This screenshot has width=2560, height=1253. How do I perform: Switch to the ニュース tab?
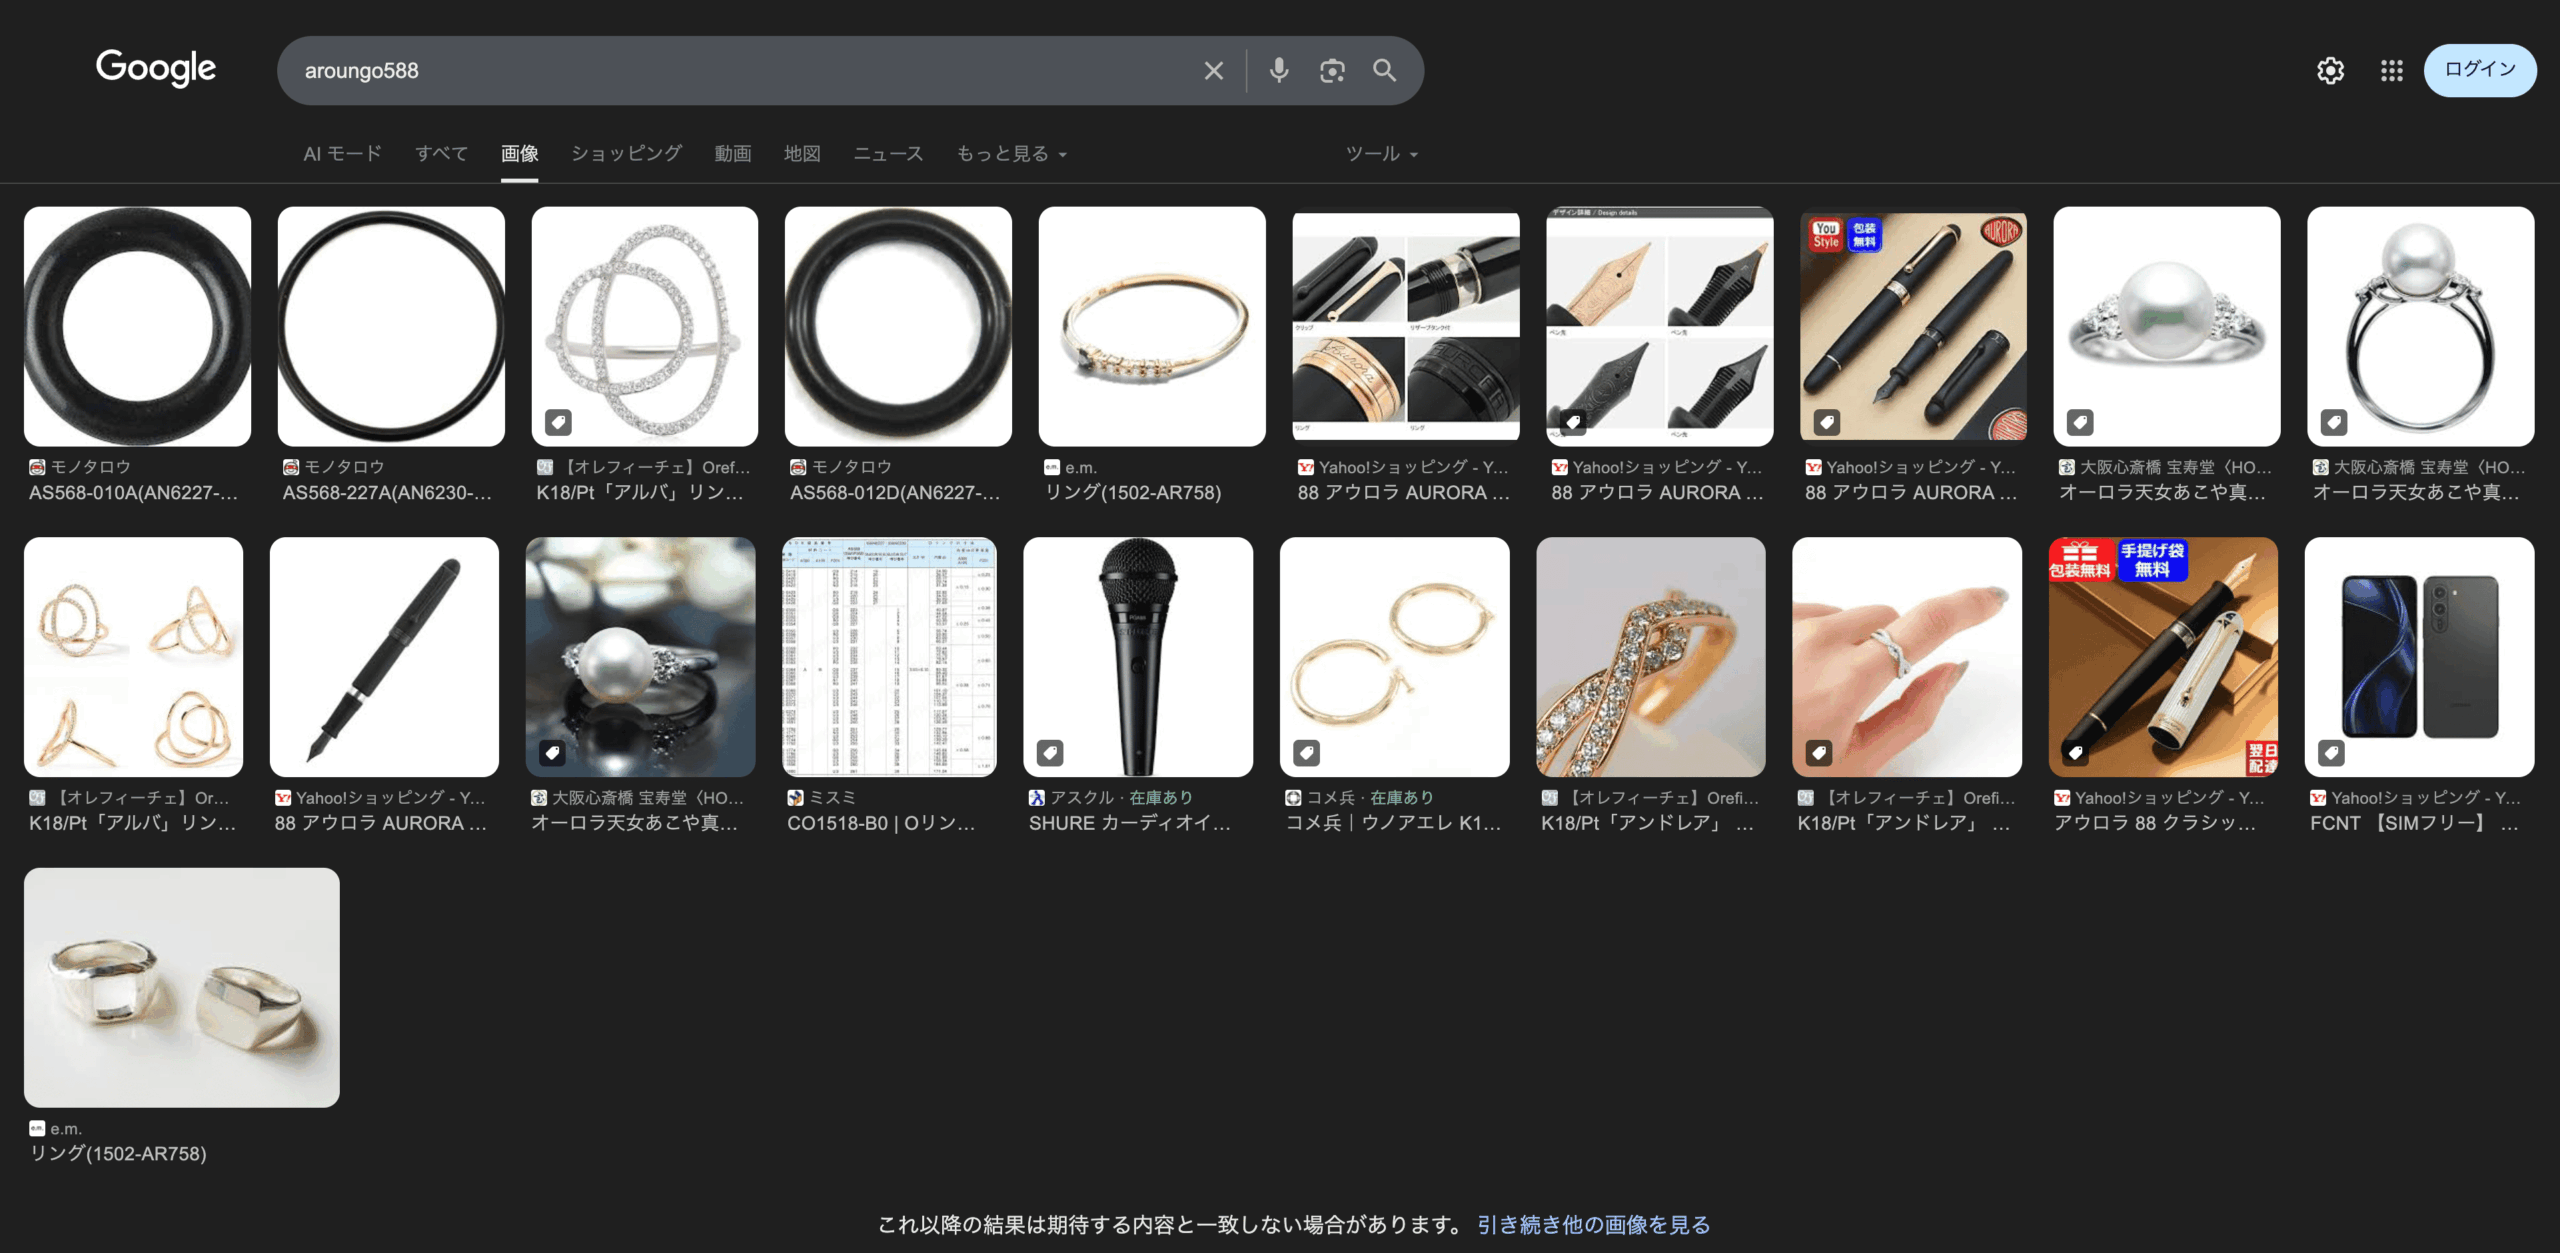pyautogui.click(x=888, y=154)
